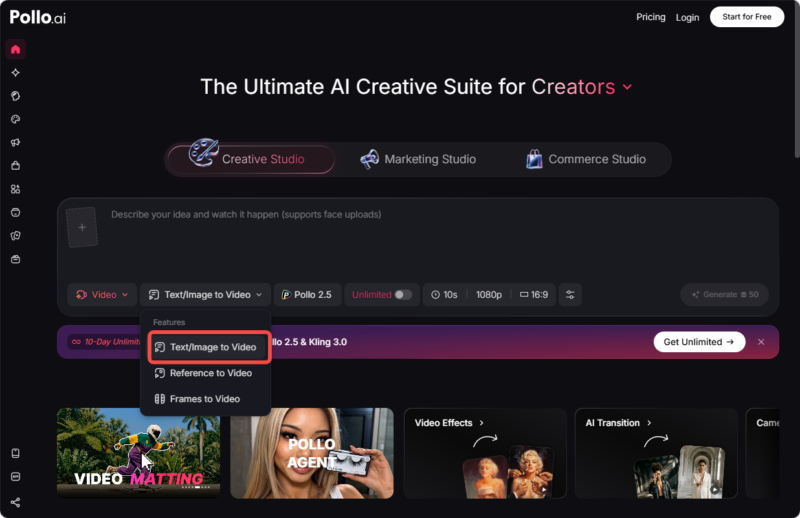
Task: Switch to Commerce Studio tab
Action: click(586, 159)
